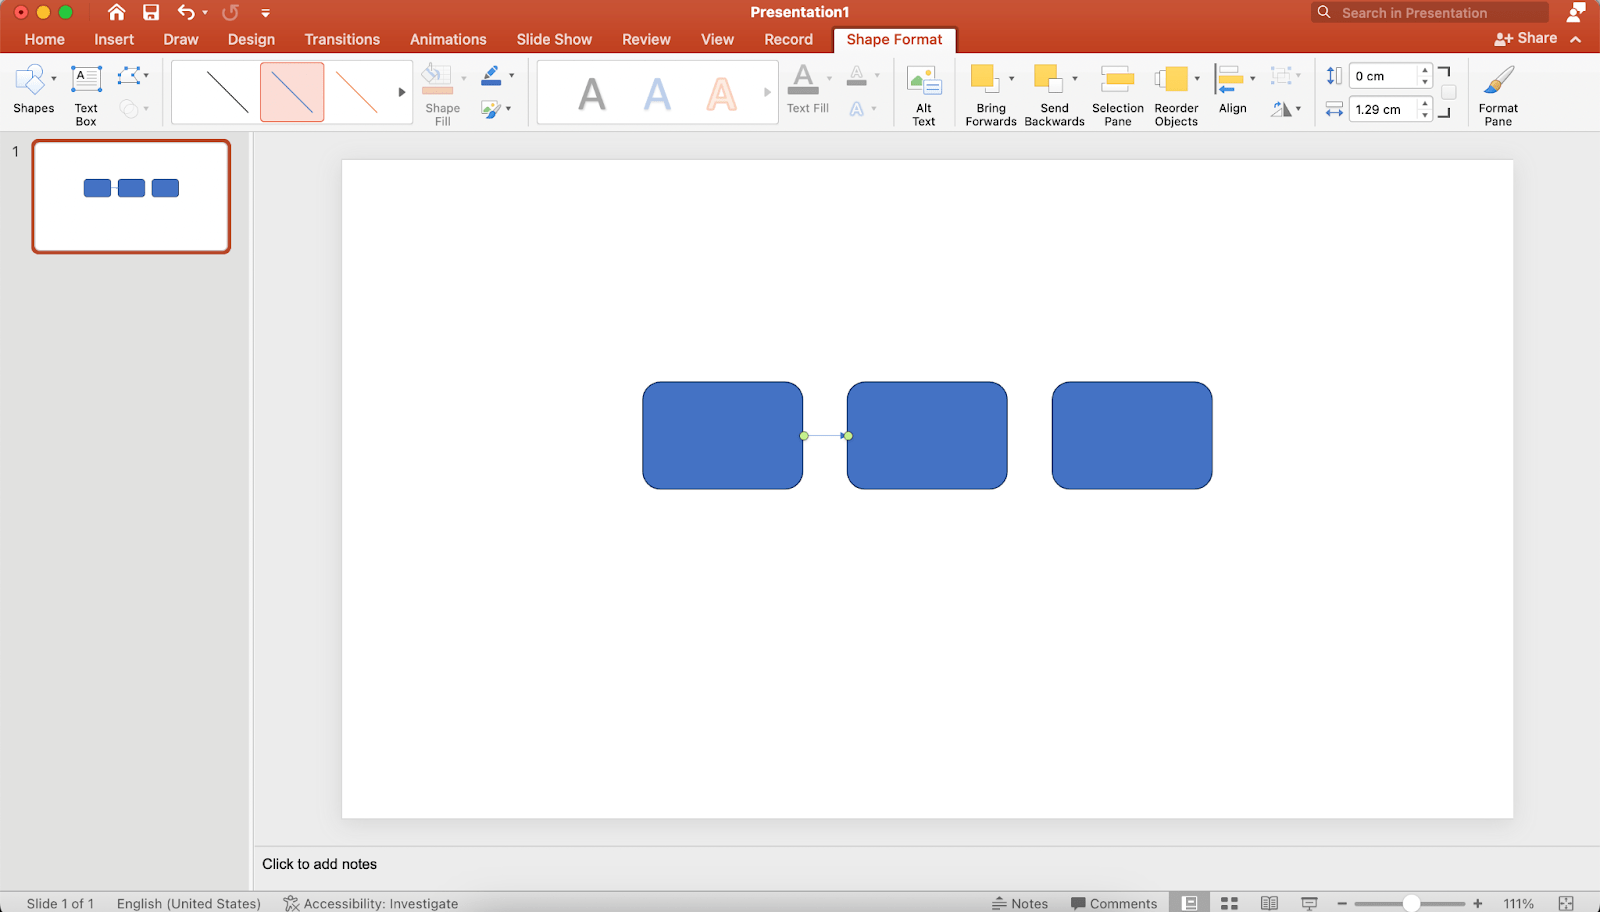Expand the shape styles gallery

[400, 91]
